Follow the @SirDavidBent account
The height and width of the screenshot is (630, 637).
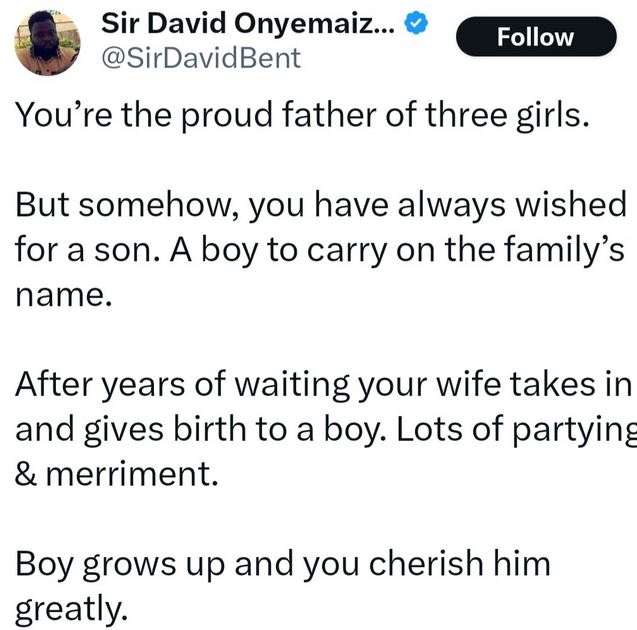point(536,37)
